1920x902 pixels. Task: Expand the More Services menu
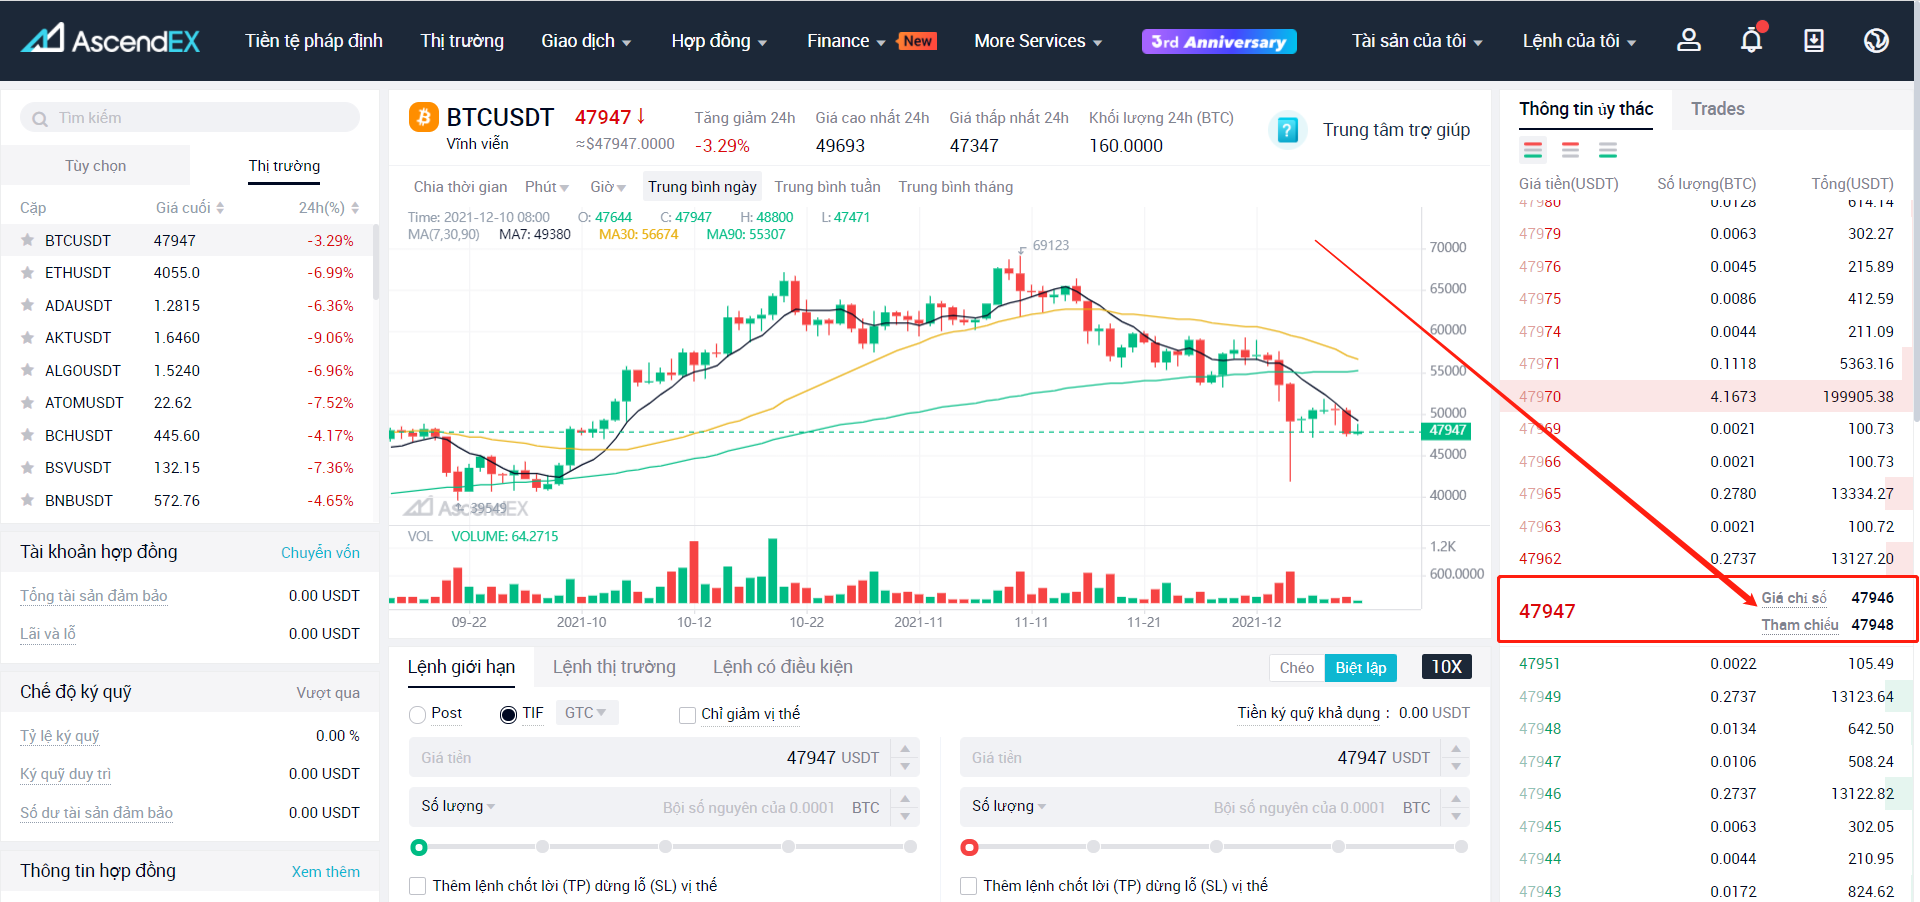click(1038, 41)
